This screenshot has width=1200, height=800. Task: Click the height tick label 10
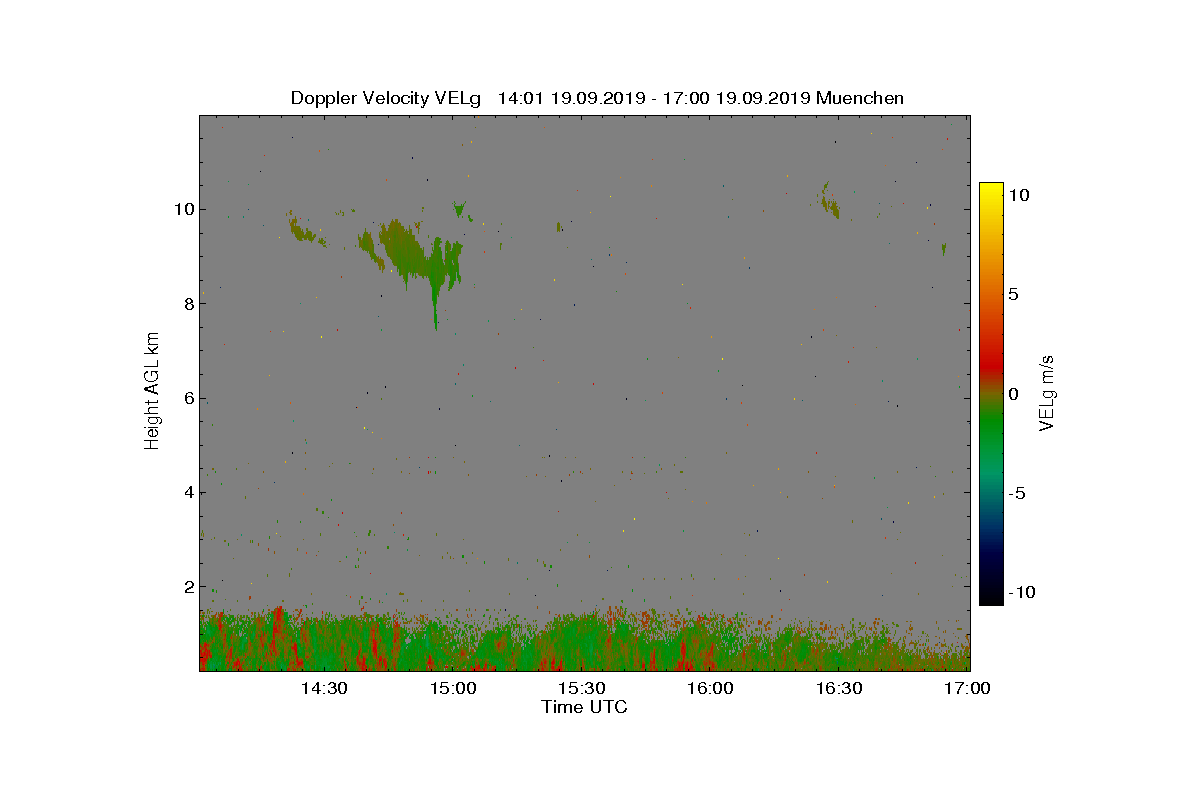[183, 209]
